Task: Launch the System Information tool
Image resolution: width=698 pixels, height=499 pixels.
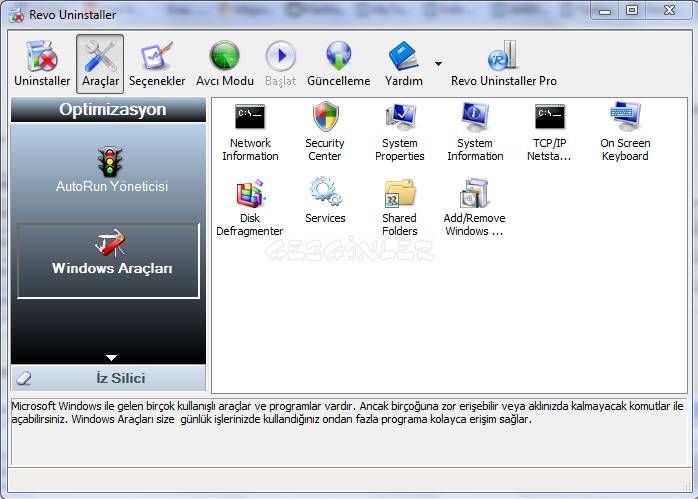Action: pos(475,132)
